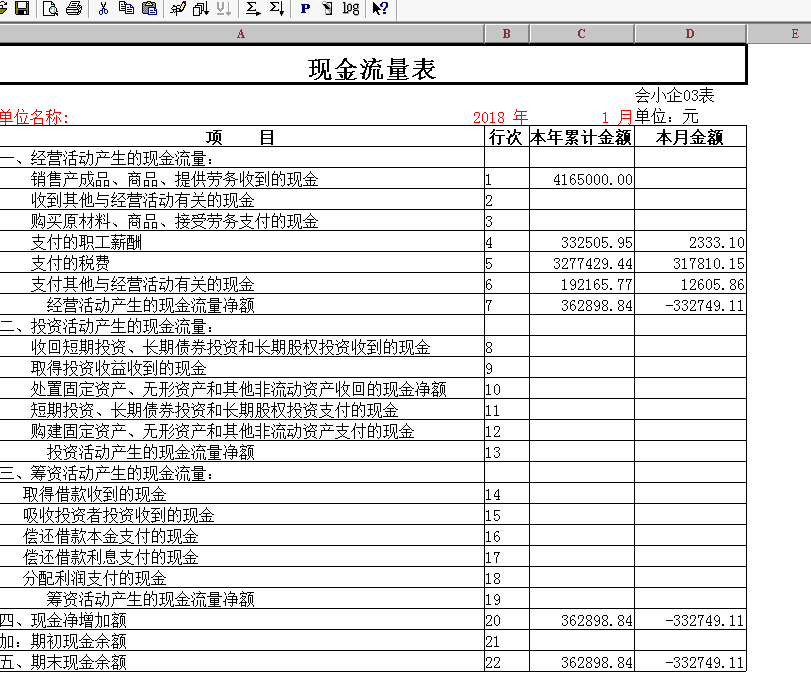This screenshot has height=688, width=811.
Task: Click 二、投资活动产生的现金流量 section row
Action: coord(241,326)
